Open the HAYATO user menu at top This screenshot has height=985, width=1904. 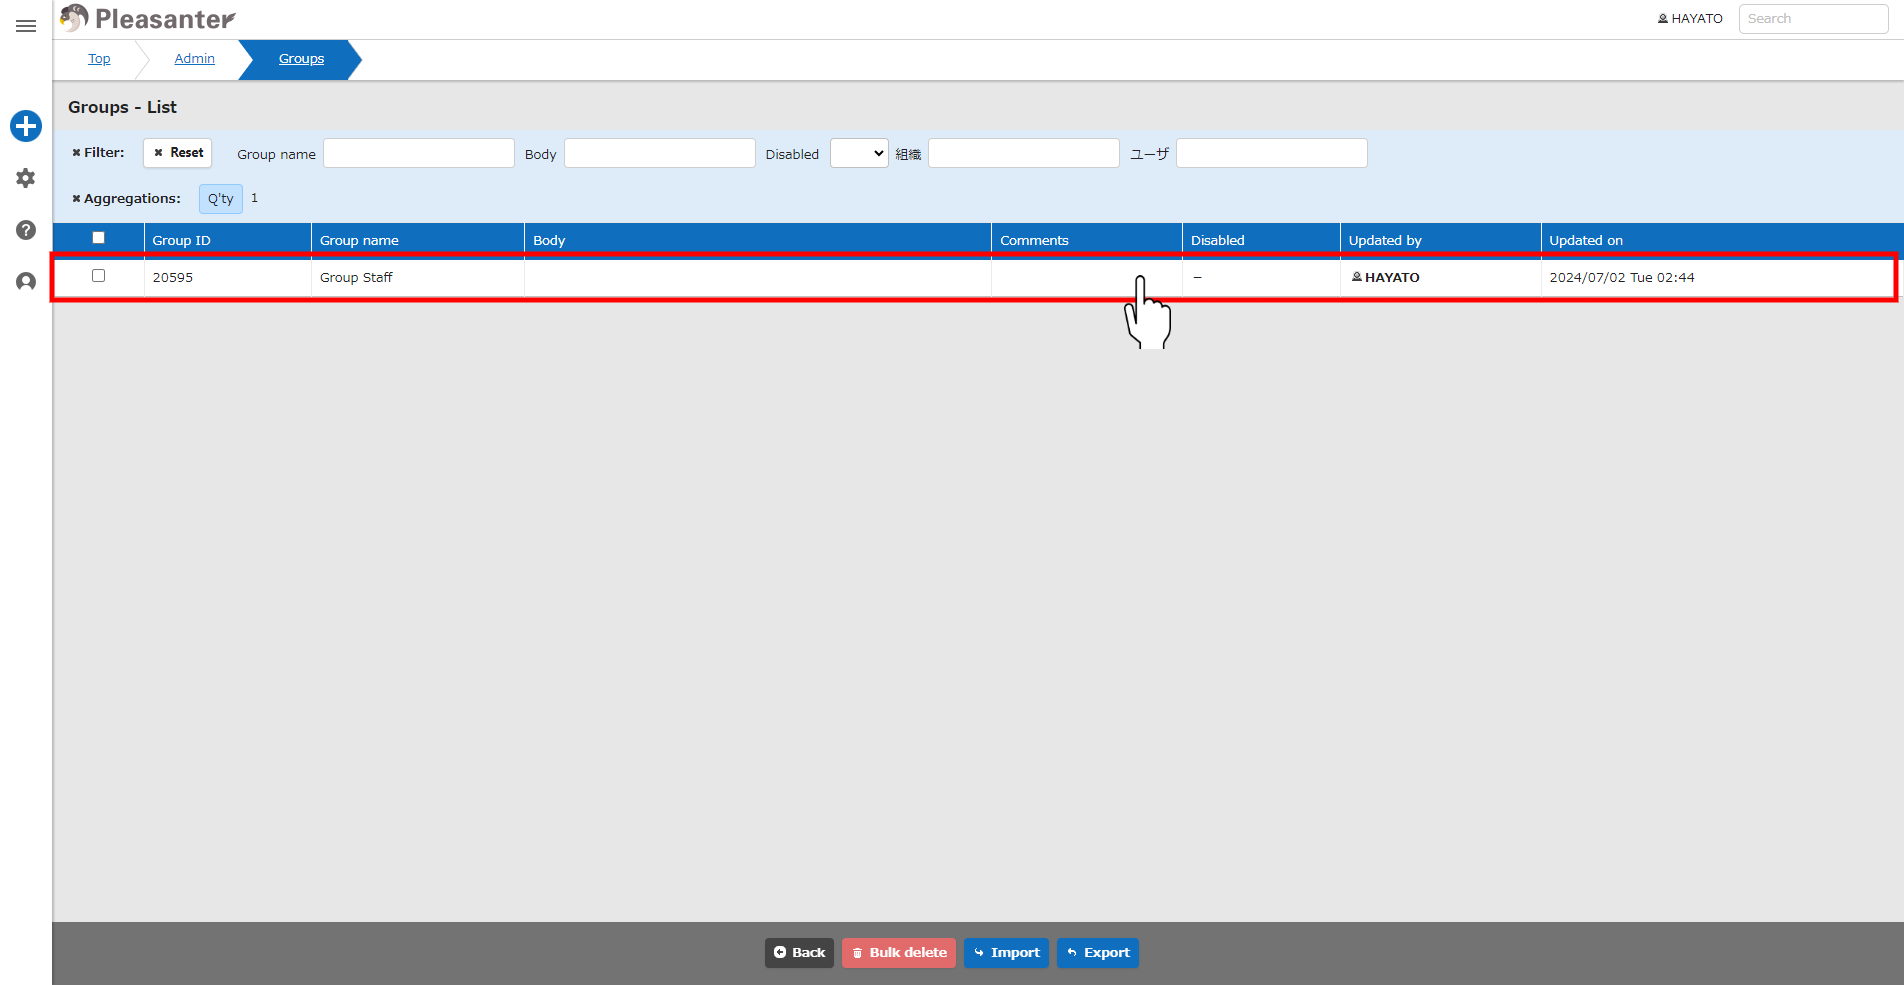(1690, 19)
